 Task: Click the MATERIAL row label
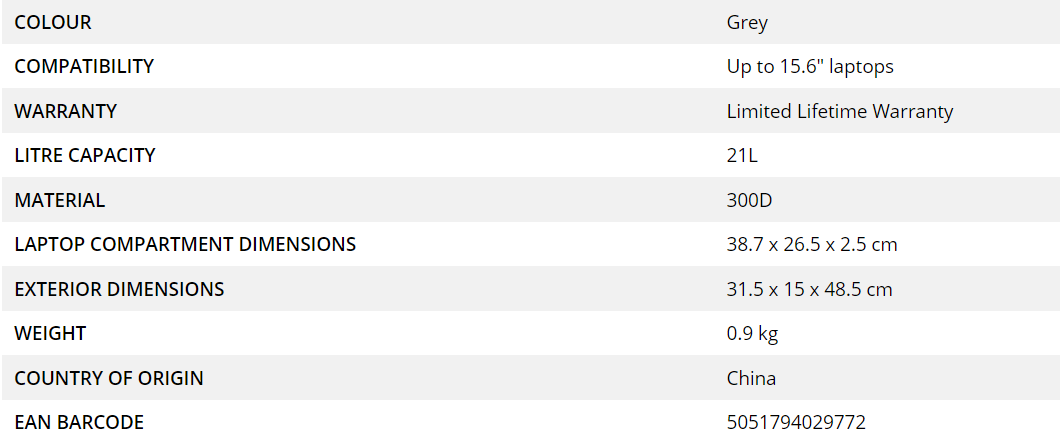[60, 200]
